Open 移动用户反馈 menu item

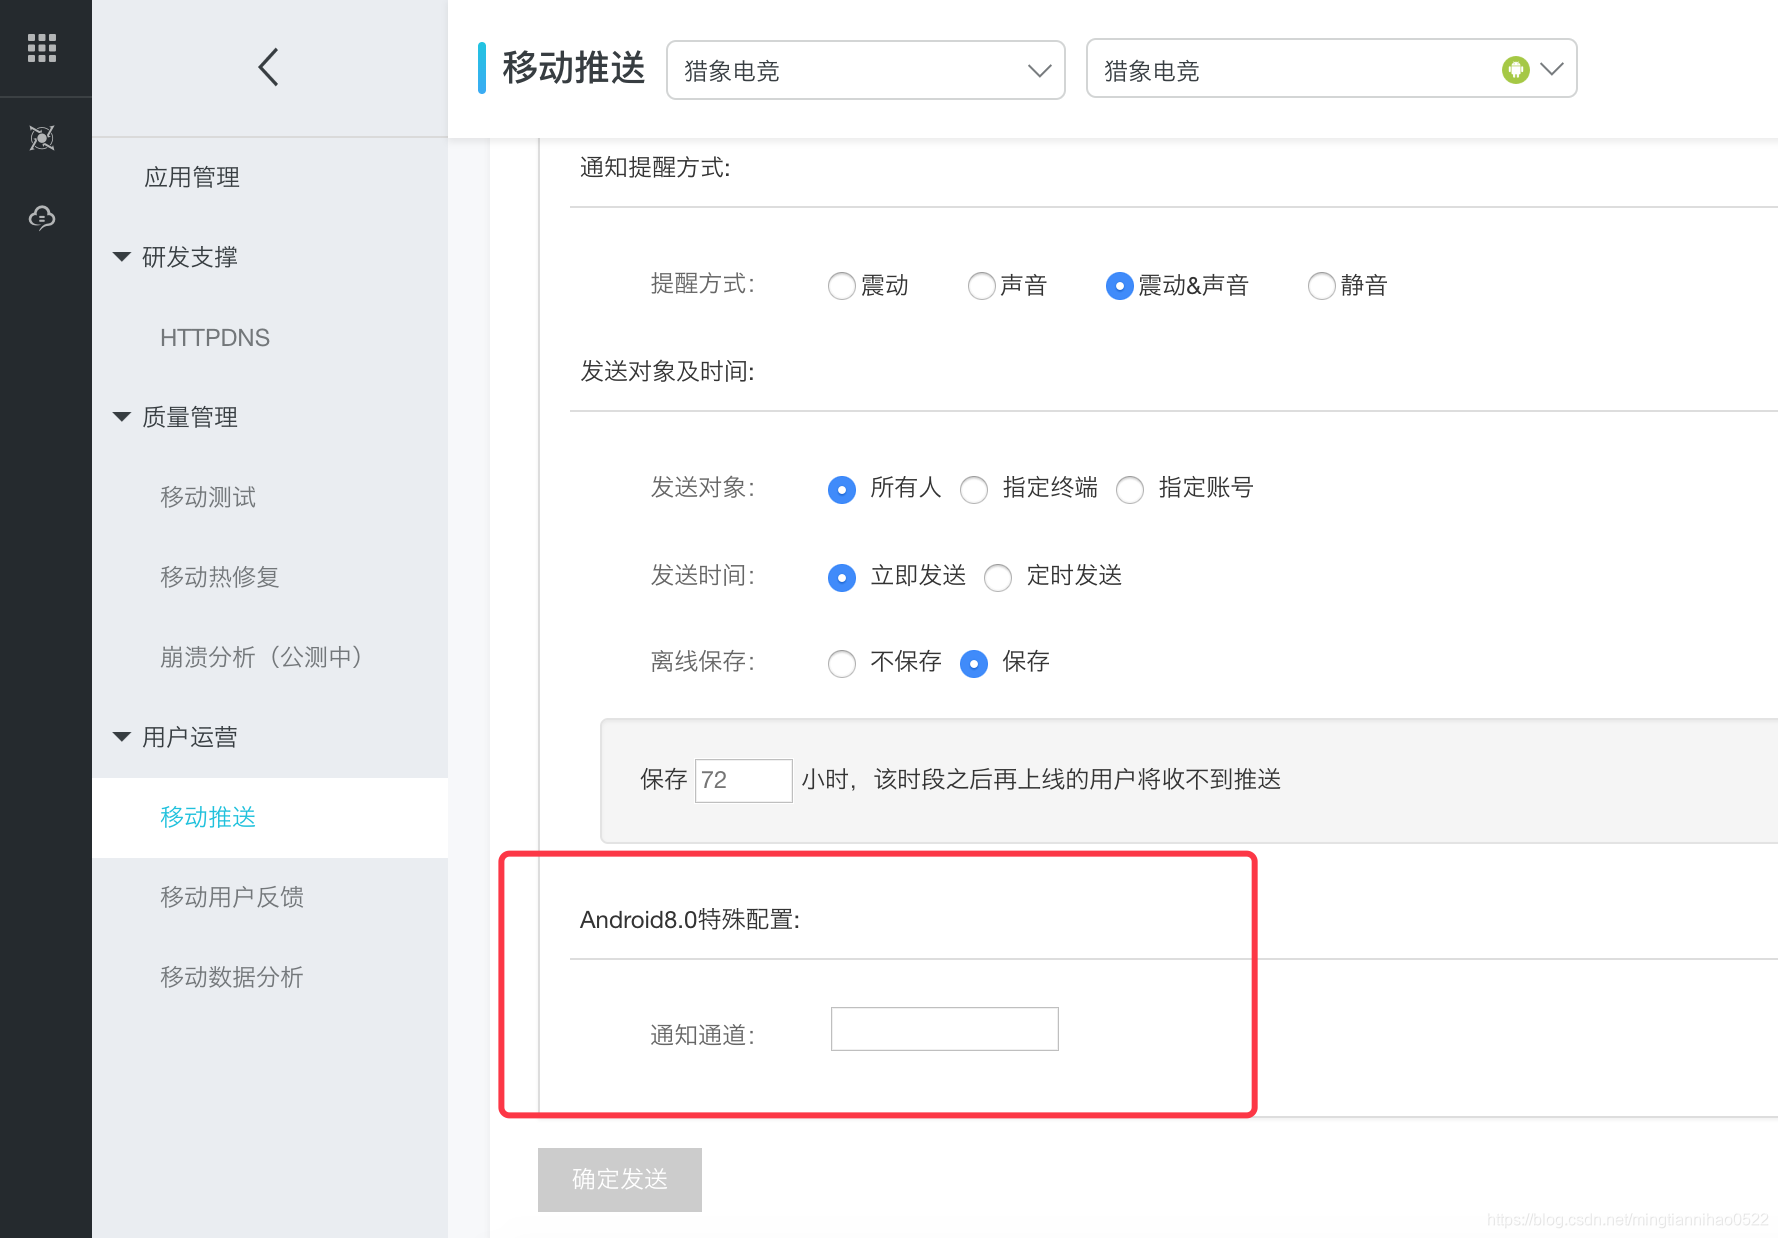click(x=232, y=897)
